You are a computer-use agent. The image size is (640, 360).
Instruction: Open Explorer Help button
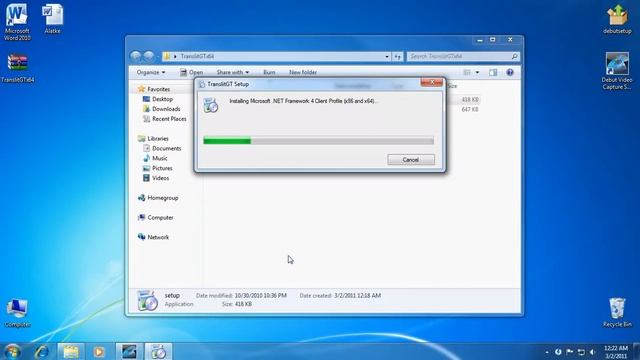(x=510, y=72)
